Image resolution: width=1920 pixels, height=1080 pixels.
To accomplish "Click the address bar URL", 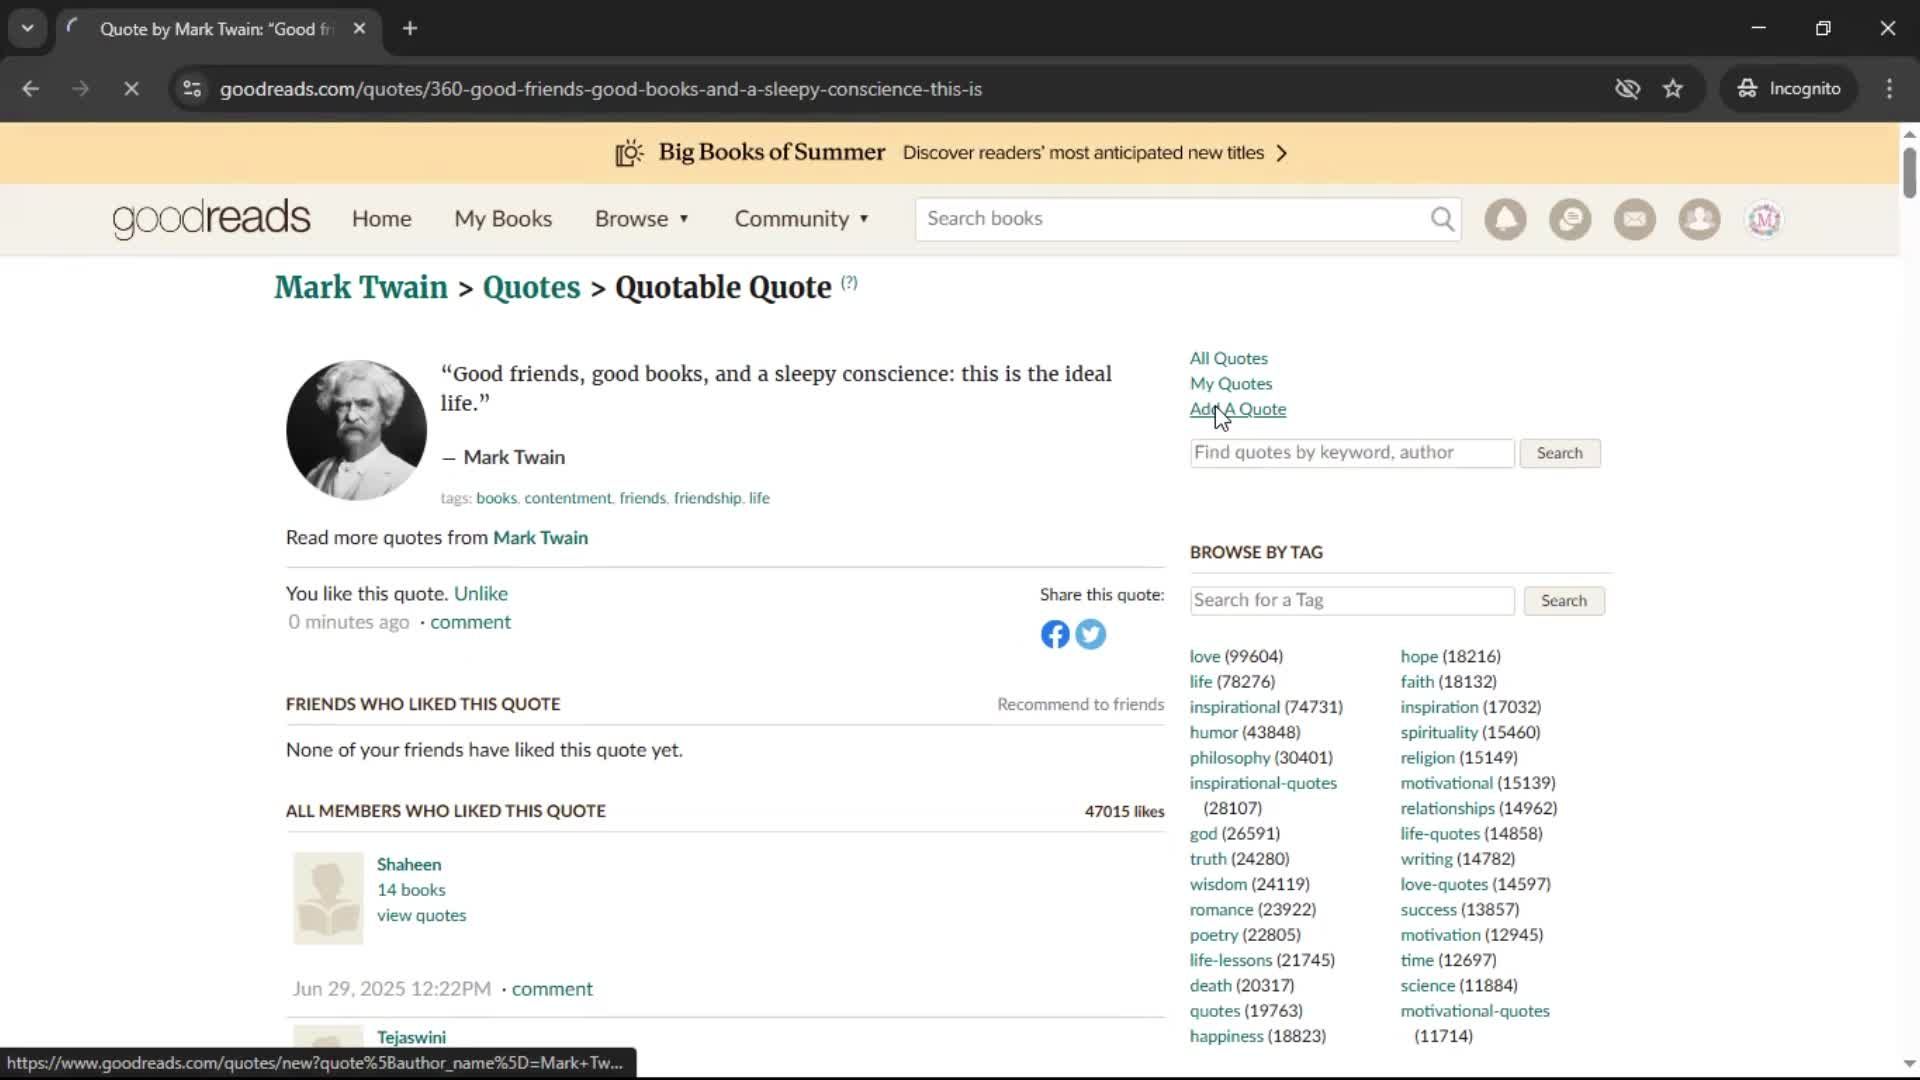I will click(x=600, y=89).
